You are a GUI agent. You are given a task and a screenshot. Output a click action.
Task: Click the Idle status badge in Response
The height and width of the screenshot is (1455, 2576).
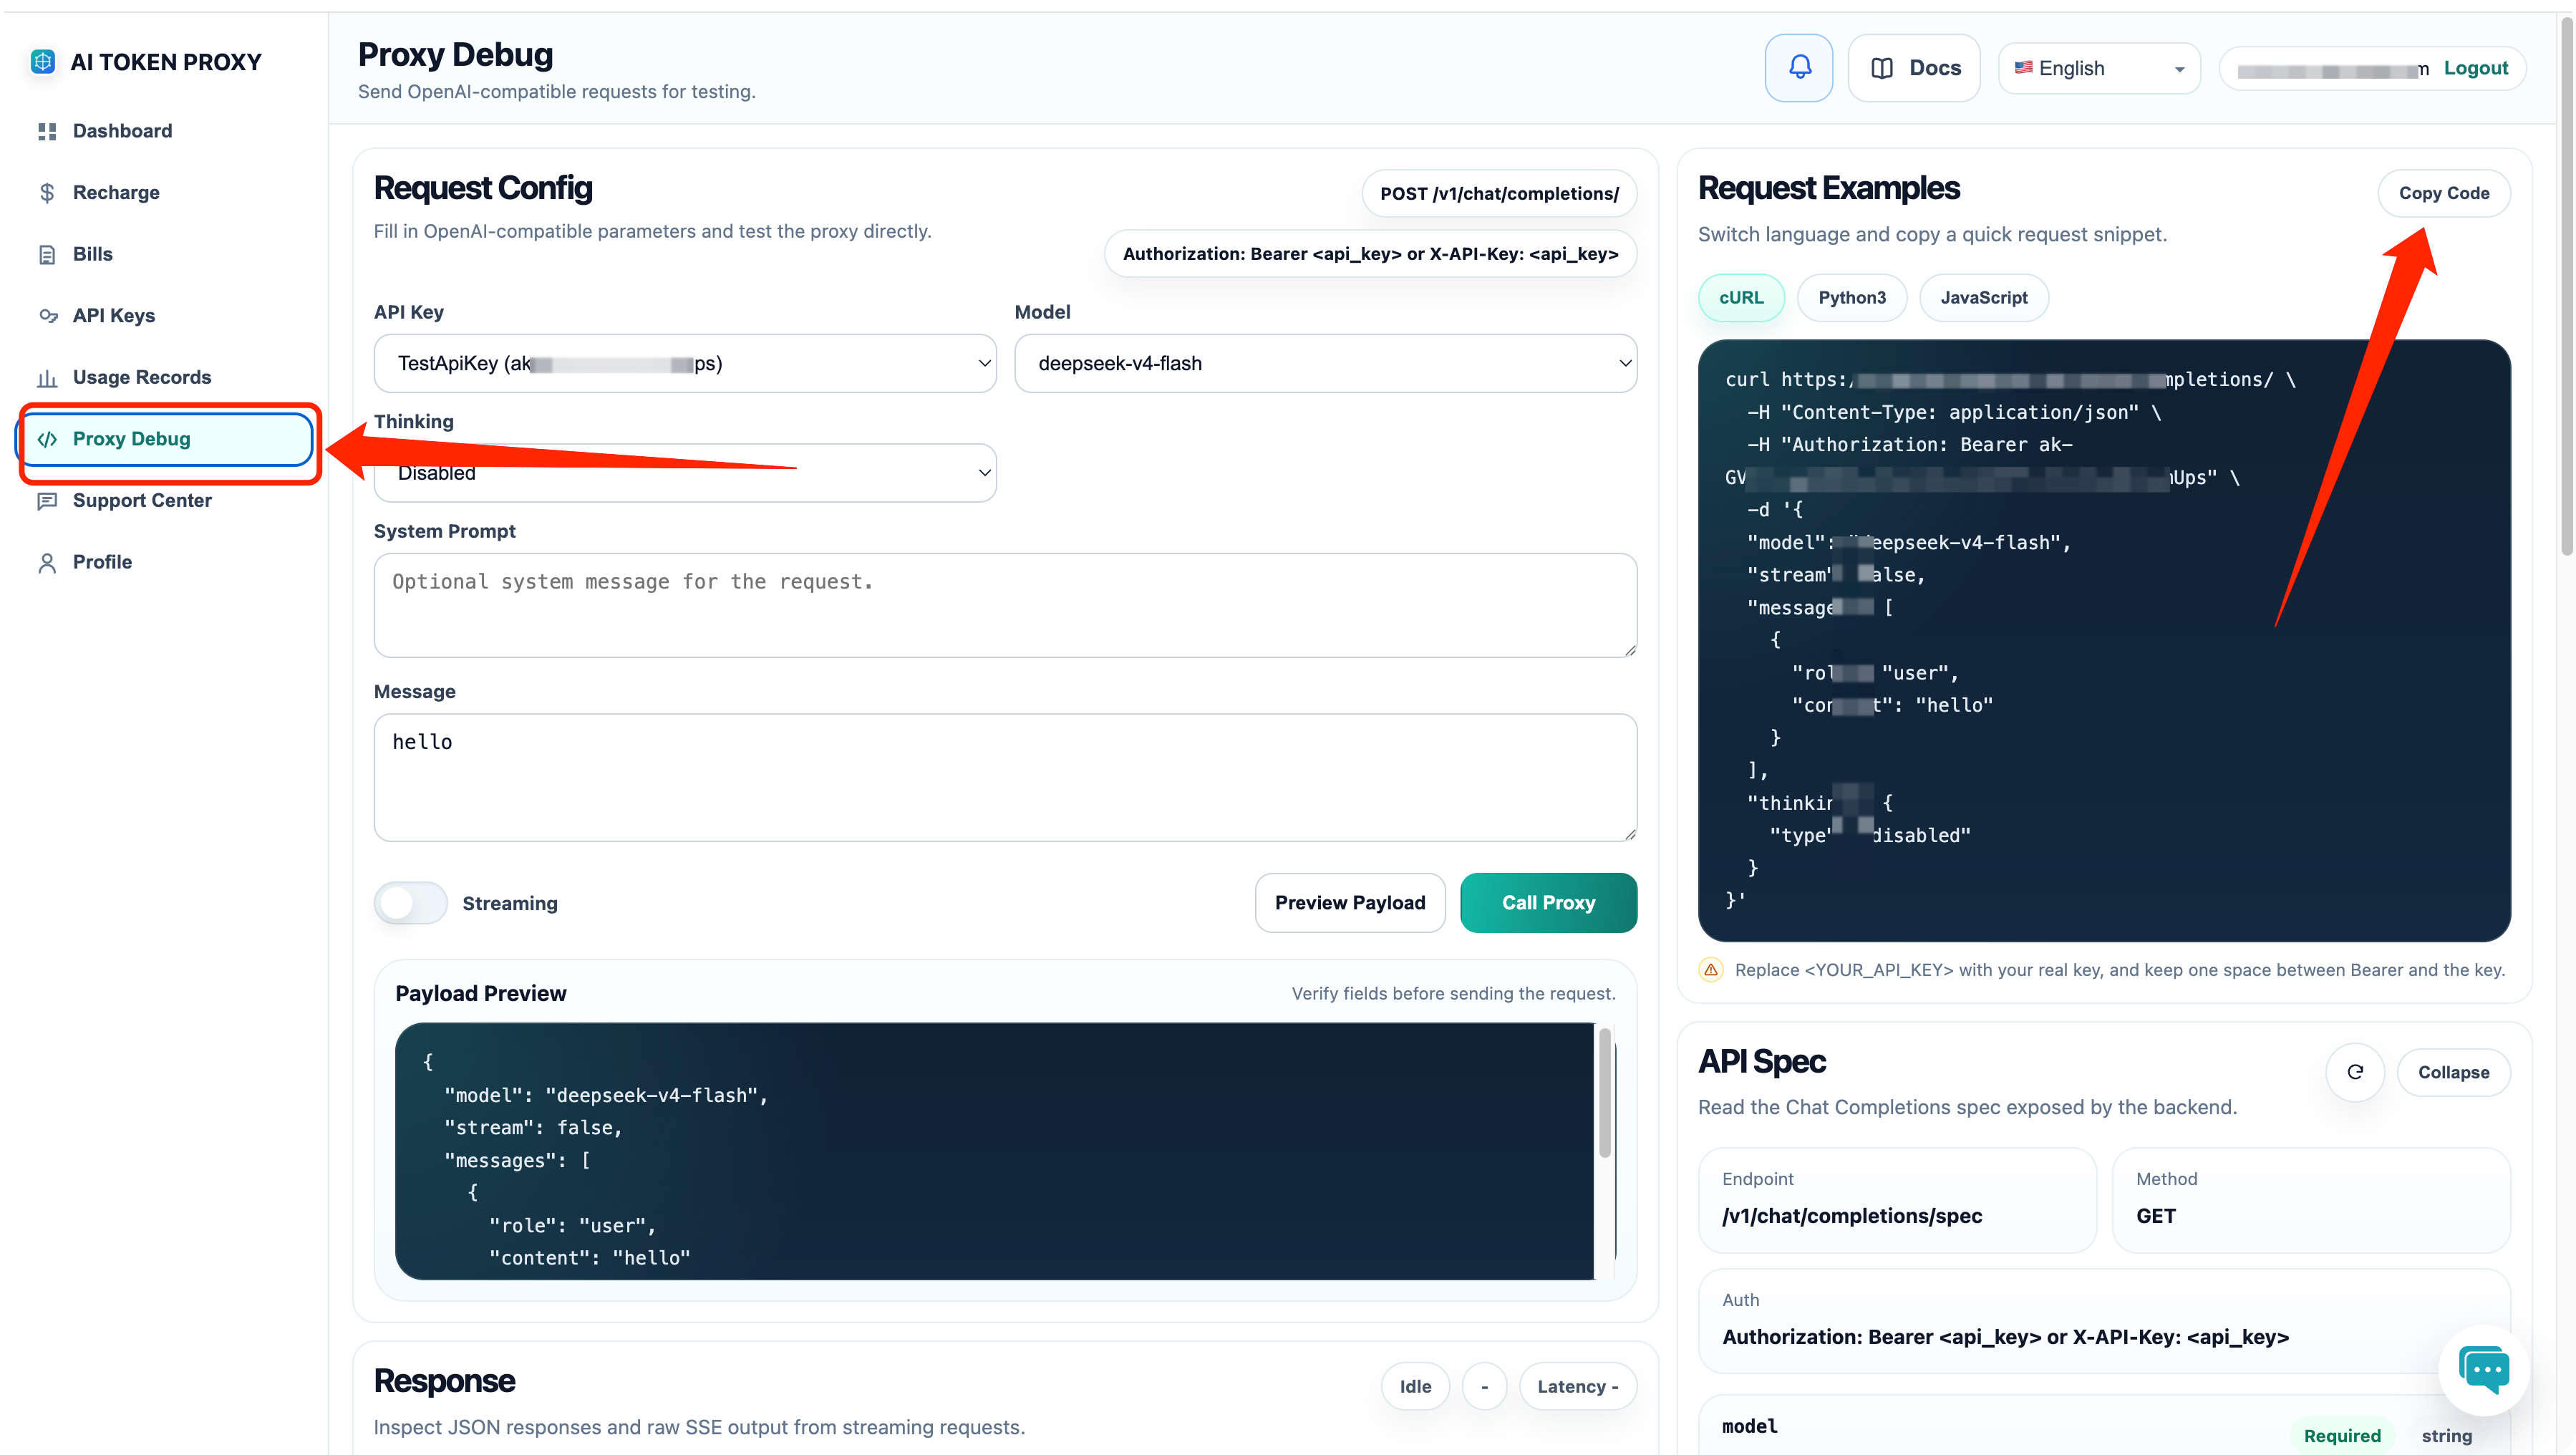pos(1415,1386)
